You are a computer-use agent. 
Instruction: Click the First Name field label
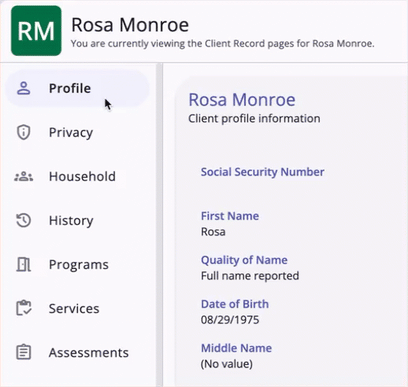pos(230,216)
